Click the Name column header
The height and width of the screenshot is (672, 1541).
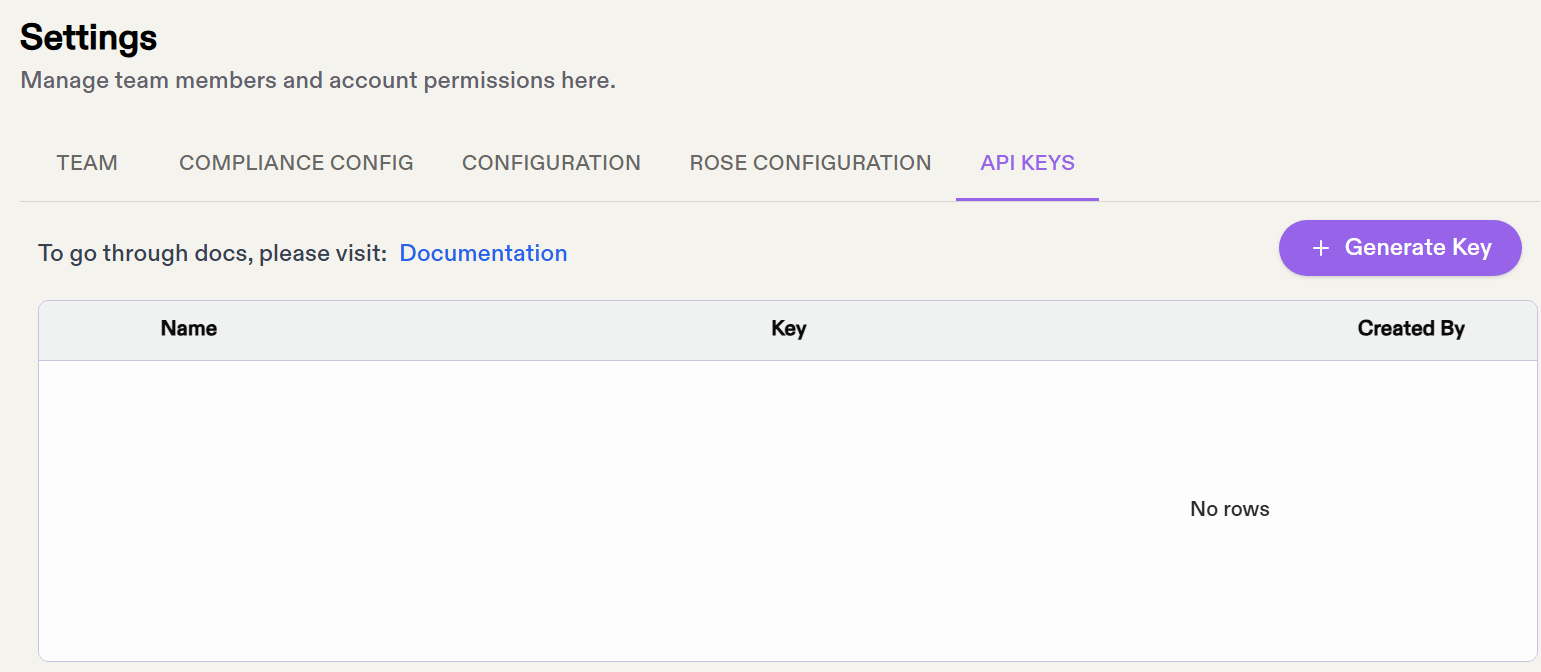pos(189,328)
